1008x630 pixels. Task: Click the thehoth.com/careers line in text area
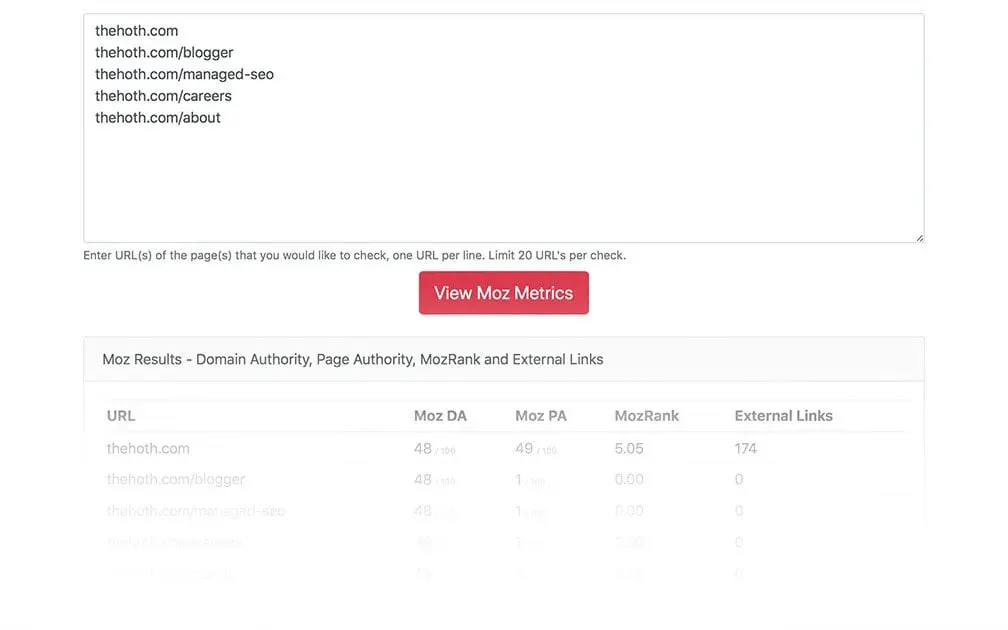[x=163, y=96]
